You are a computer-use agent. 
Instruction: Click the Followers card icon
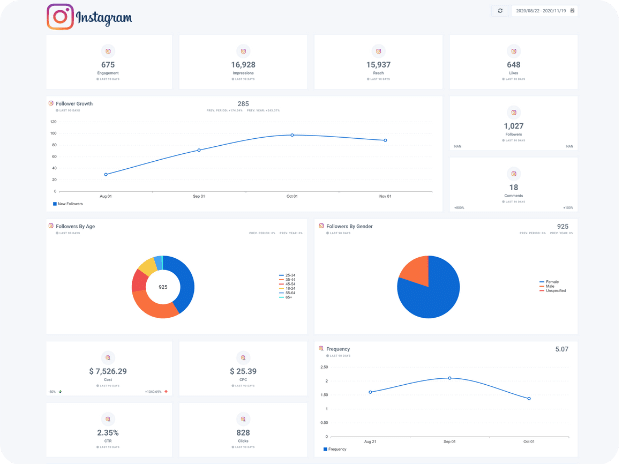click(513, 111)
